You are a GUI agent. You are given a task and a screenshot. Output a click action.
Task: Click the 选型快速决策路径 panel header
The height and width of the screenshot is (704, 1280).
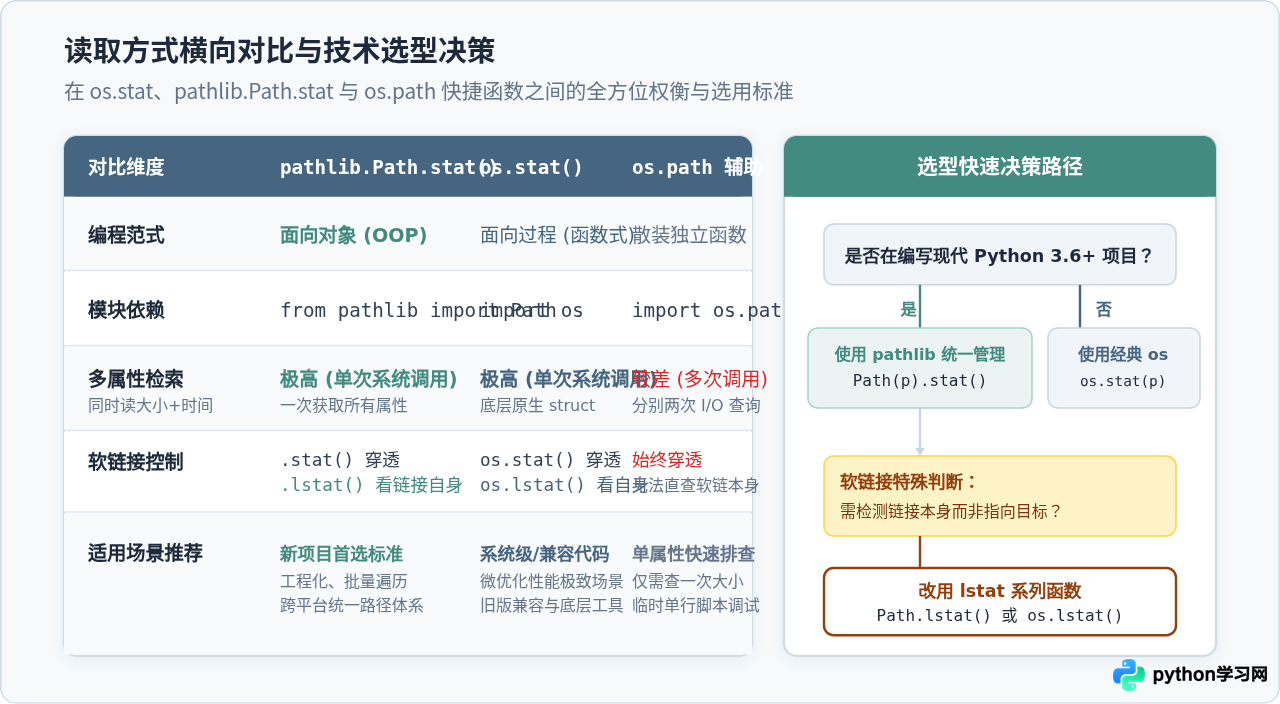point(1000,167)
